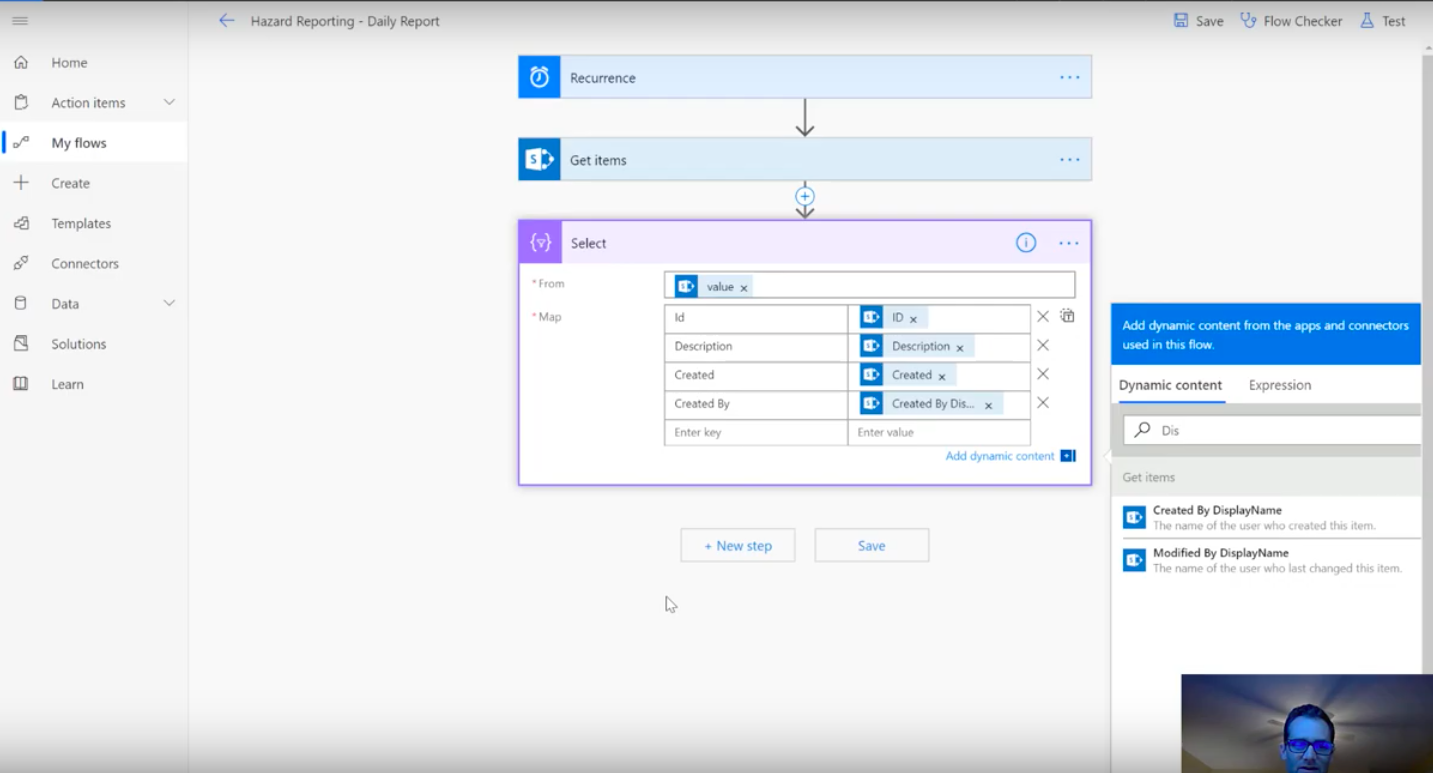Image resolution: width=1433 pixels, height=773 pixels.
Task: Click the Connectors plug icon
Action: [x=21, y=263]
